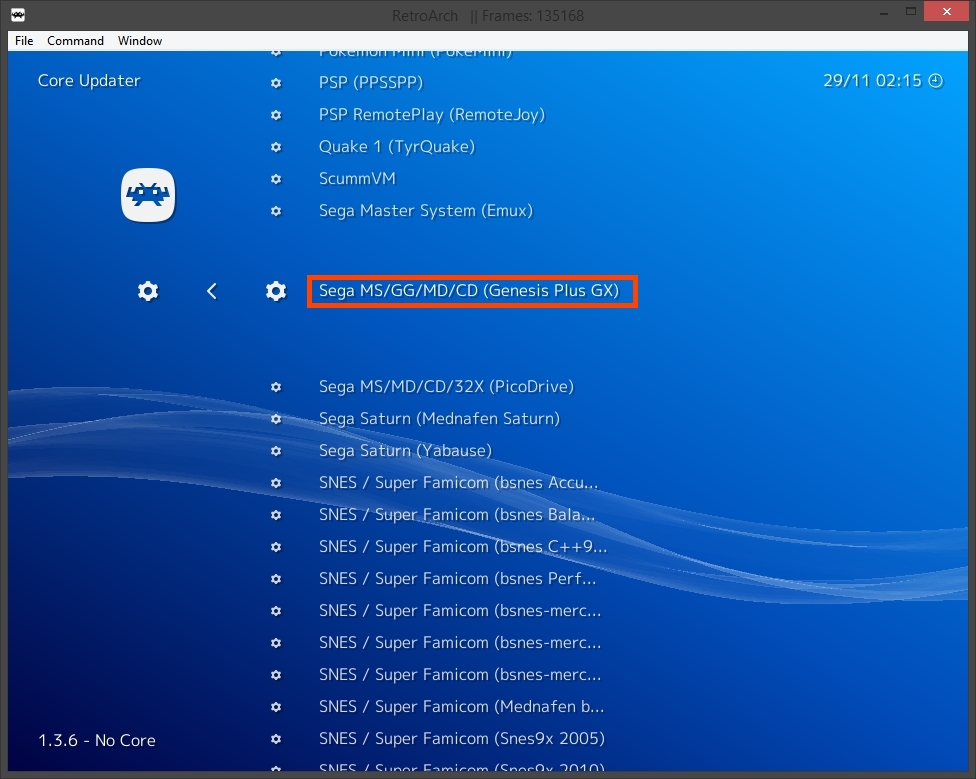Click the settings gear beside the back arrow

pos(148,291)
